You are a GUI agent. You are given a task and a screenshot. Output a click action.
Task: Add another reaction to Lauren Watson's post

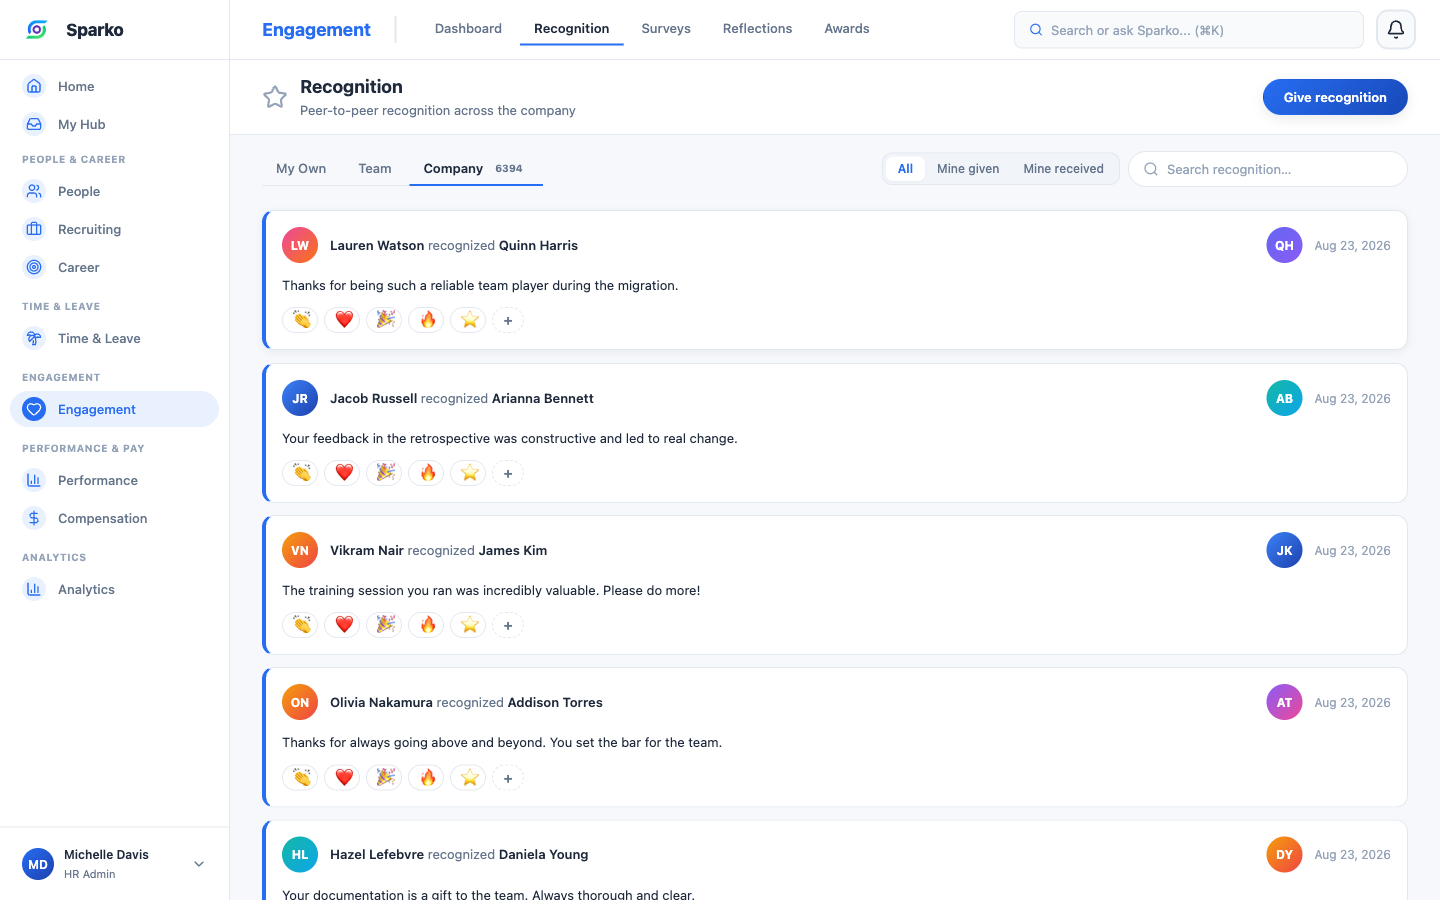click(508, 320)
